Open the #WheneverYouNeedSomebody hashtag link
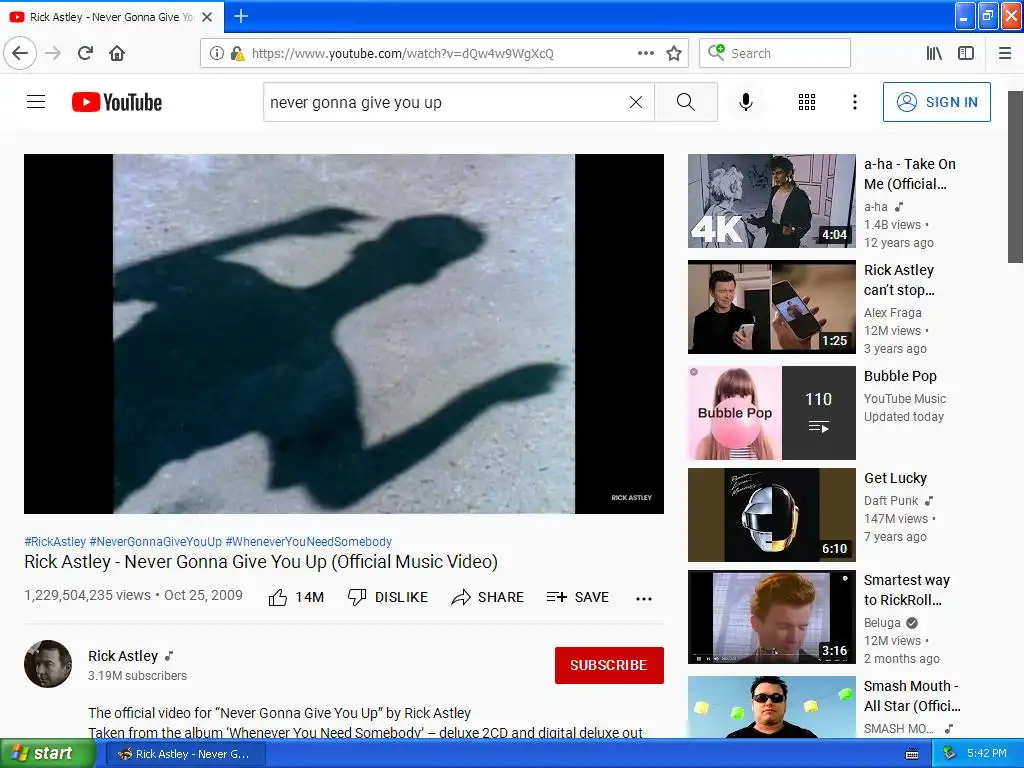1024x768 pixels. pyautogui.click(x=308, y=541)
